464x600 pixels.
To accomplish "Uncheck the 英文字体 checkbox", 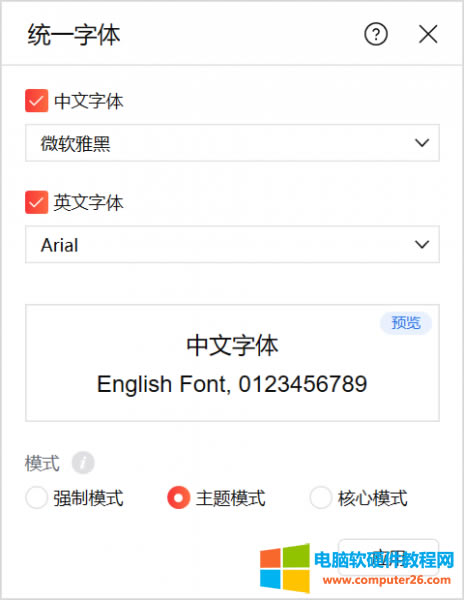I will [x=37, y=202].
